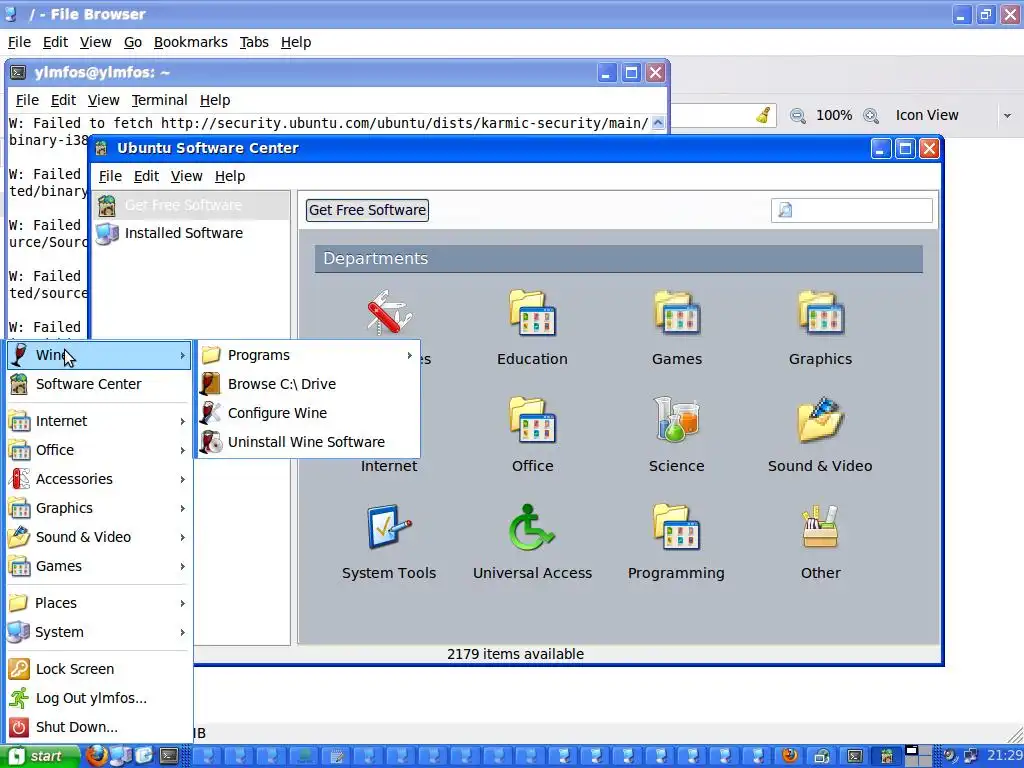Click Log Out ylmfos... entry

click(x=99, y=698)
